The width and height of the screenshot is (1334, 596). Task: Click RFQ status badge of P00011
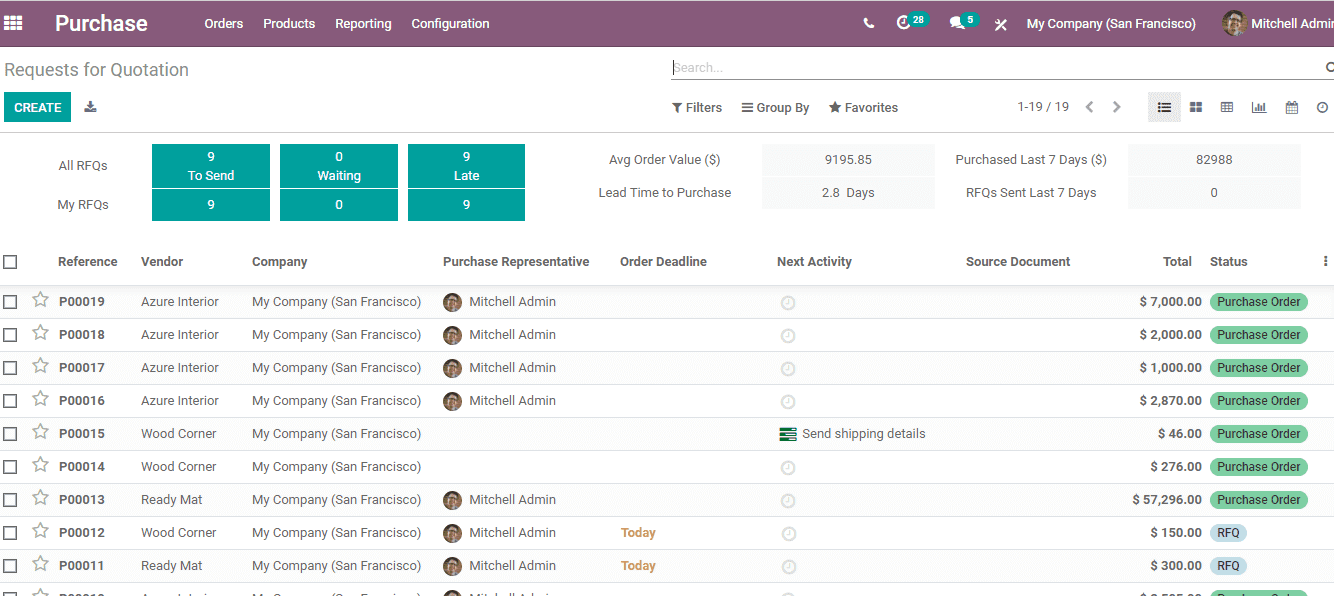pyautogui.click(x=1228, y=566)
